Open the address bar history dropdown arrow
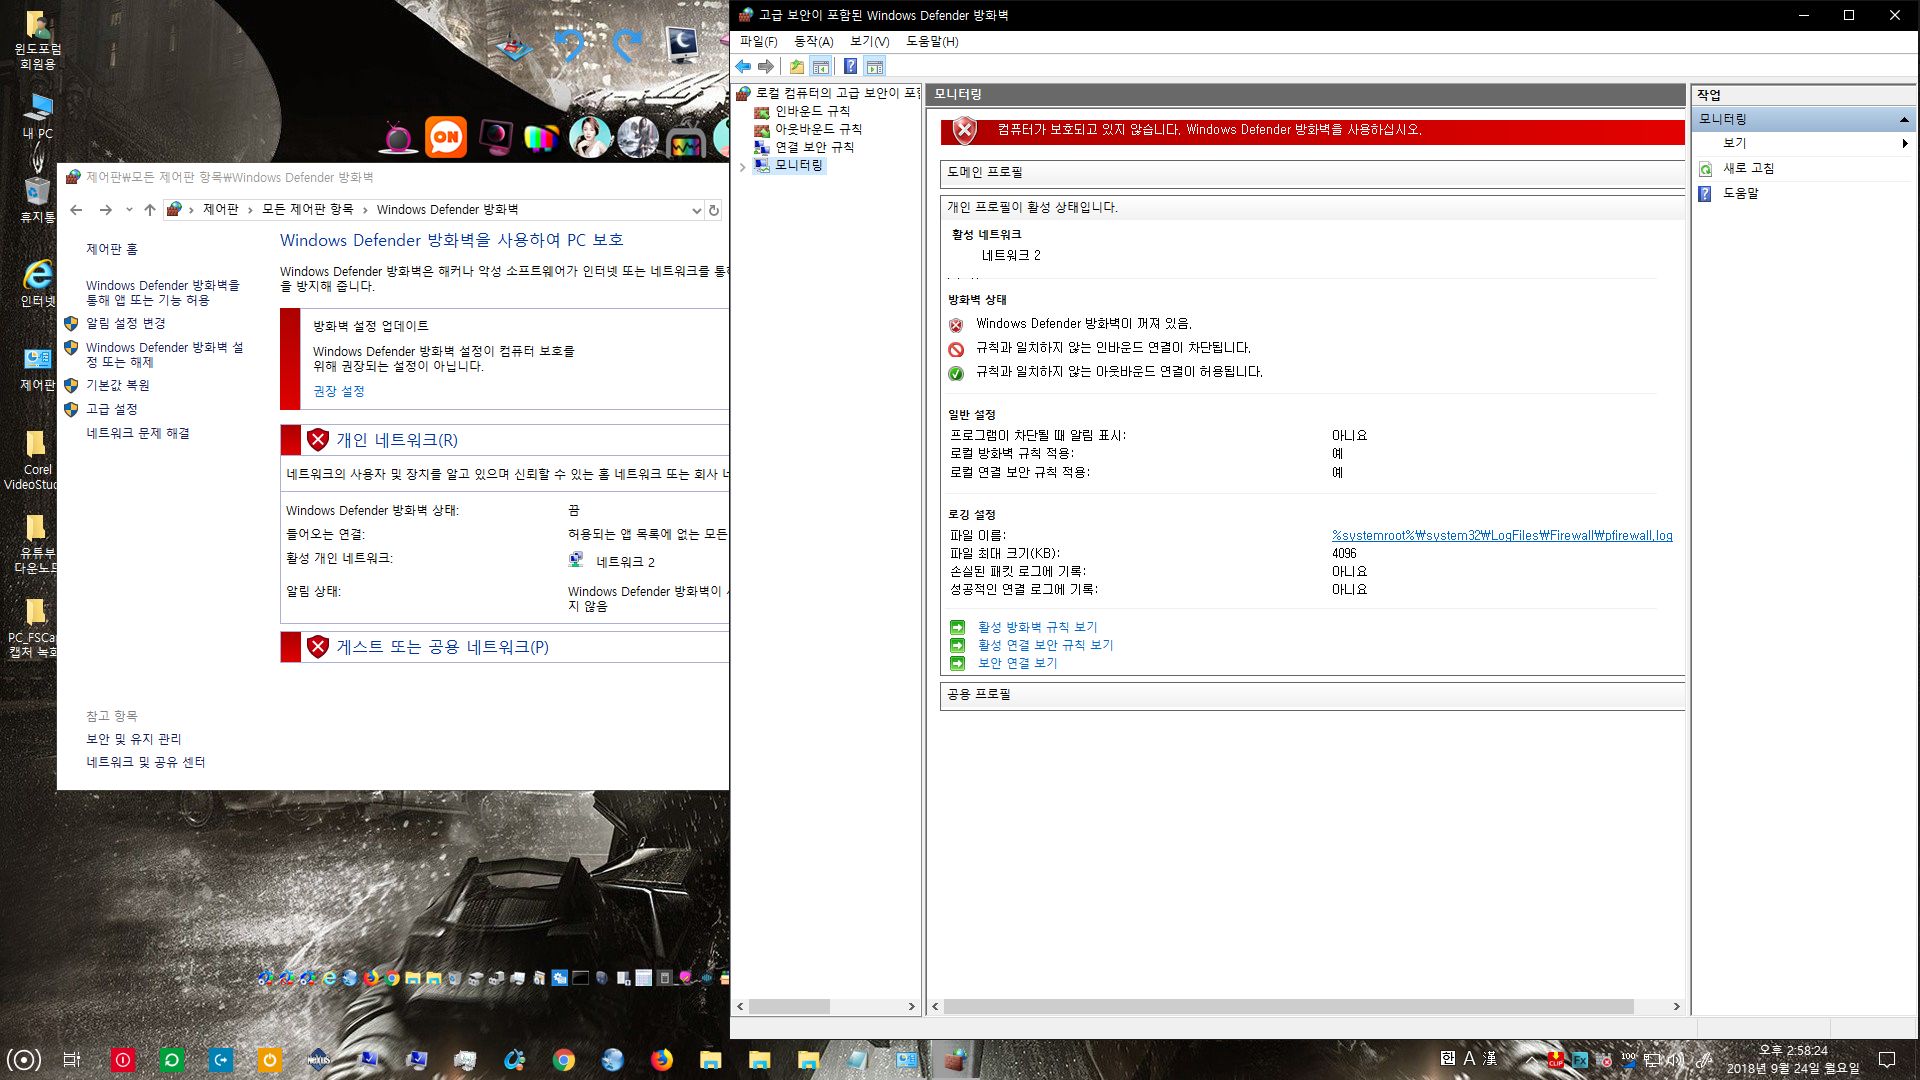 click(x=696, y=210)
